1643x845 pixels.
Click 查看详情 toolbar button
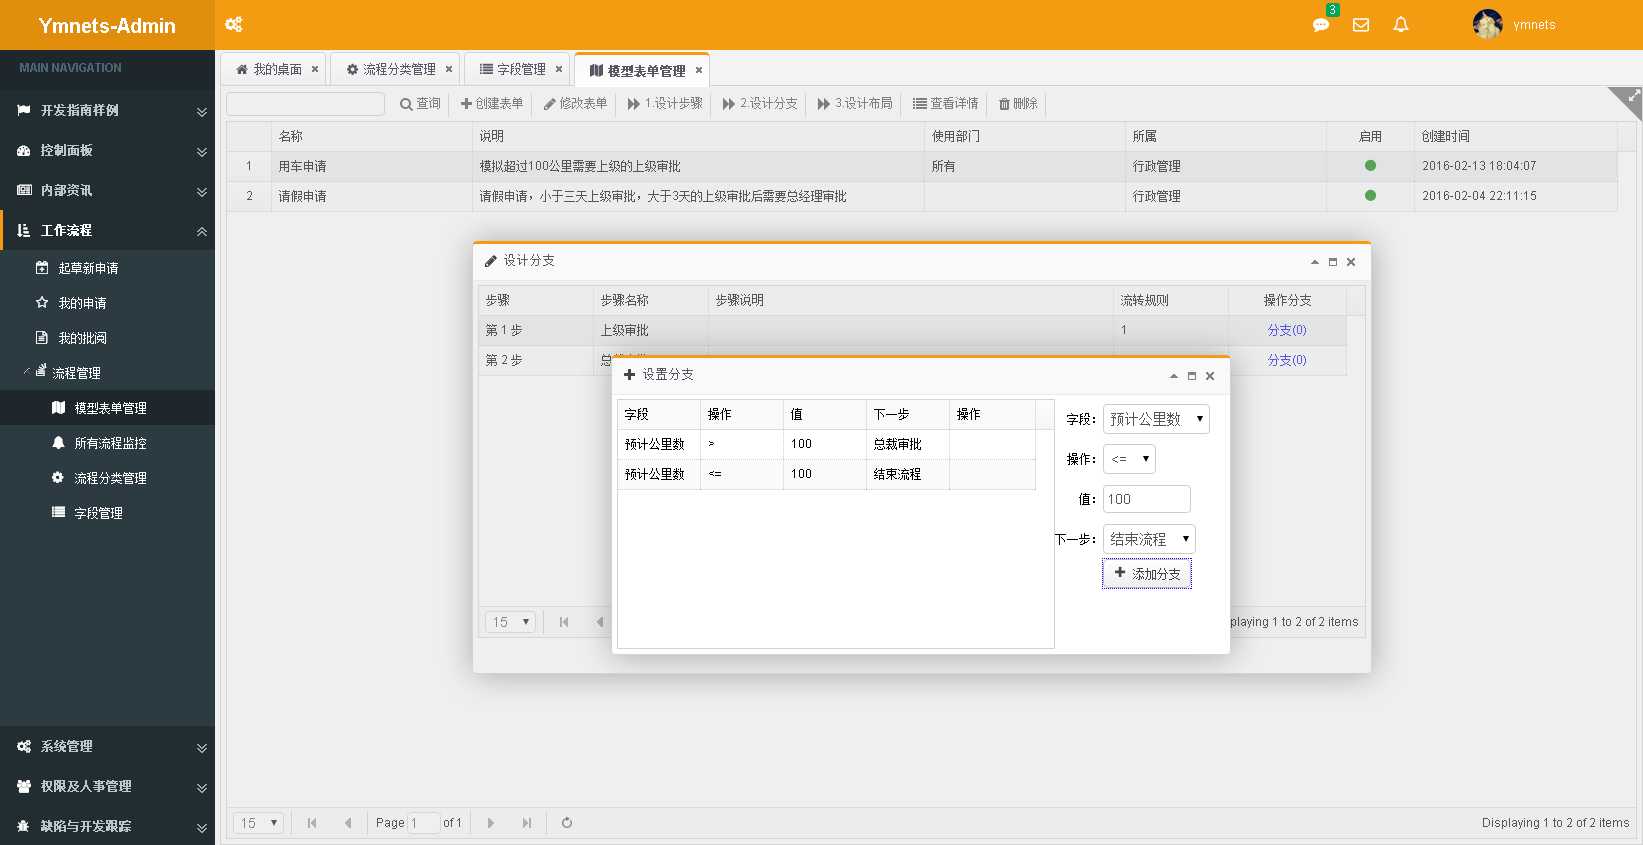[x=945, y=104]
